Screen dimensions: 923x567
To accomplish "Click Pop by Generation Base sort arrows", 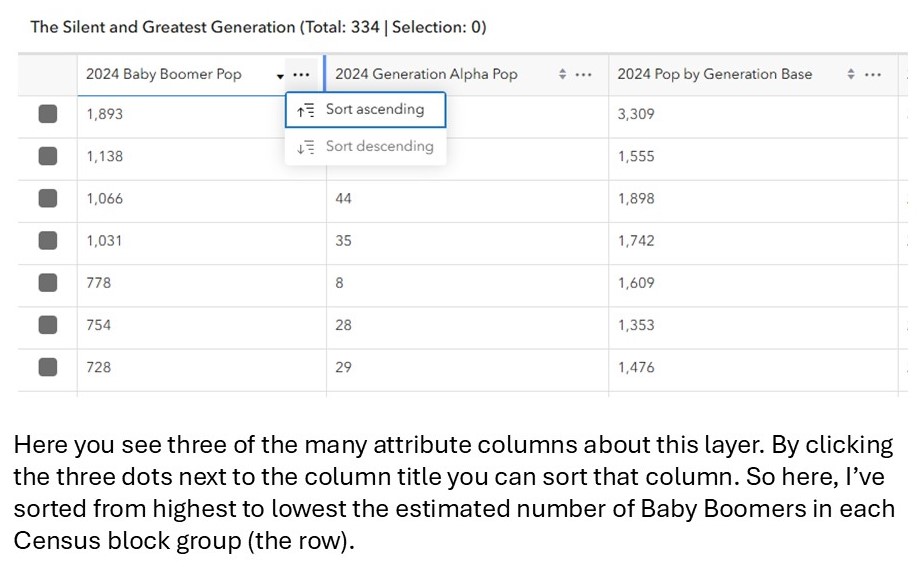I will coord(851,75).
